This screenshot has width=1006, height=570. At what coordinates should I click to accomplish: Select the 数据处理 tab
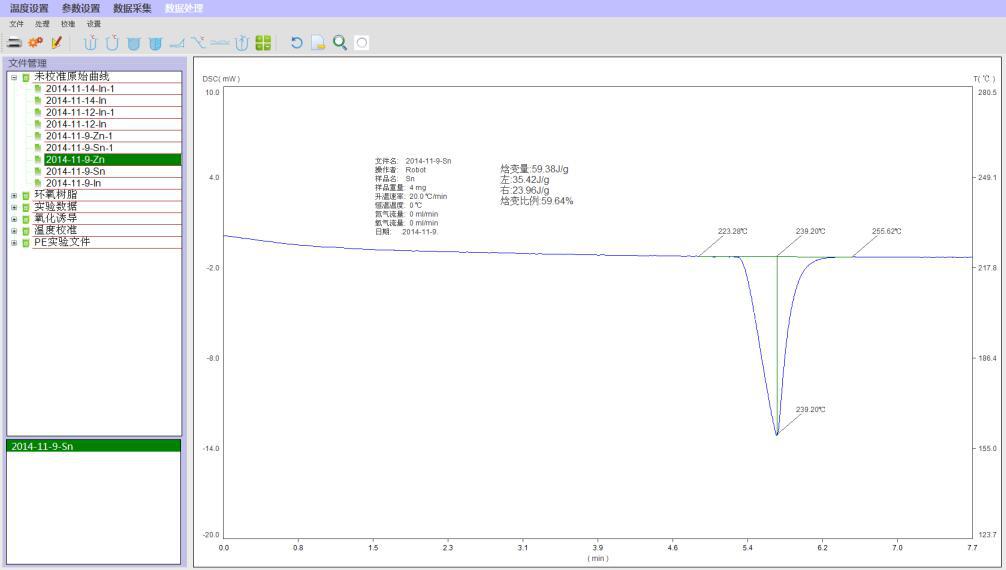click(x=183, y=8)
